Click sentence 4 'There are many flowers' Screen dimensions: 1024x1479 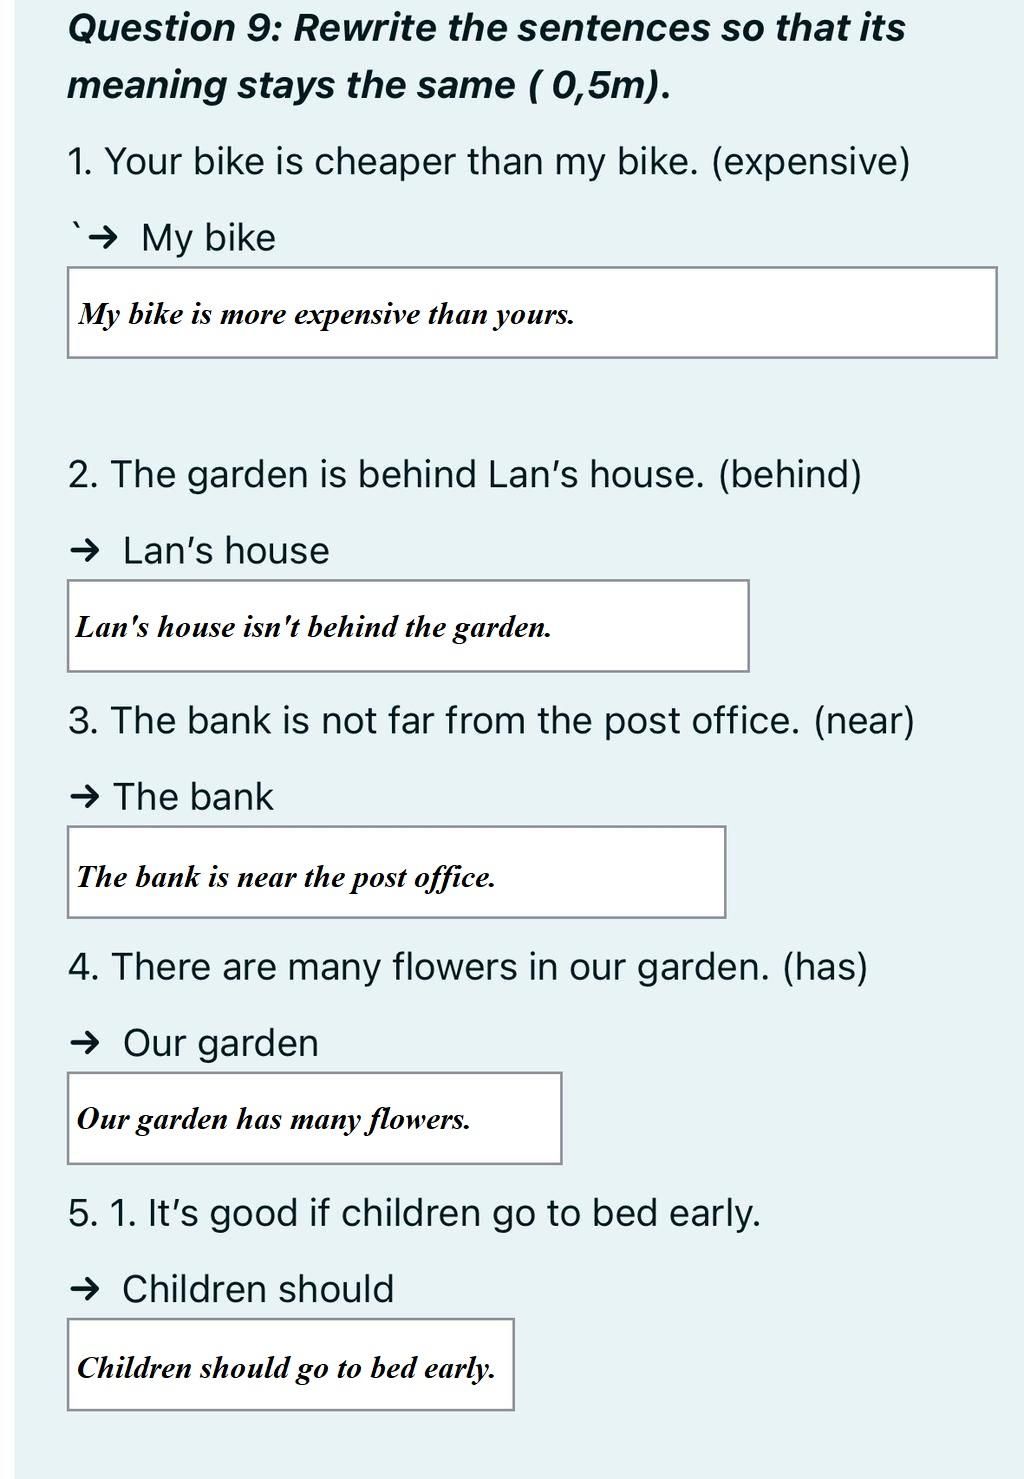(x=468, y=967)
